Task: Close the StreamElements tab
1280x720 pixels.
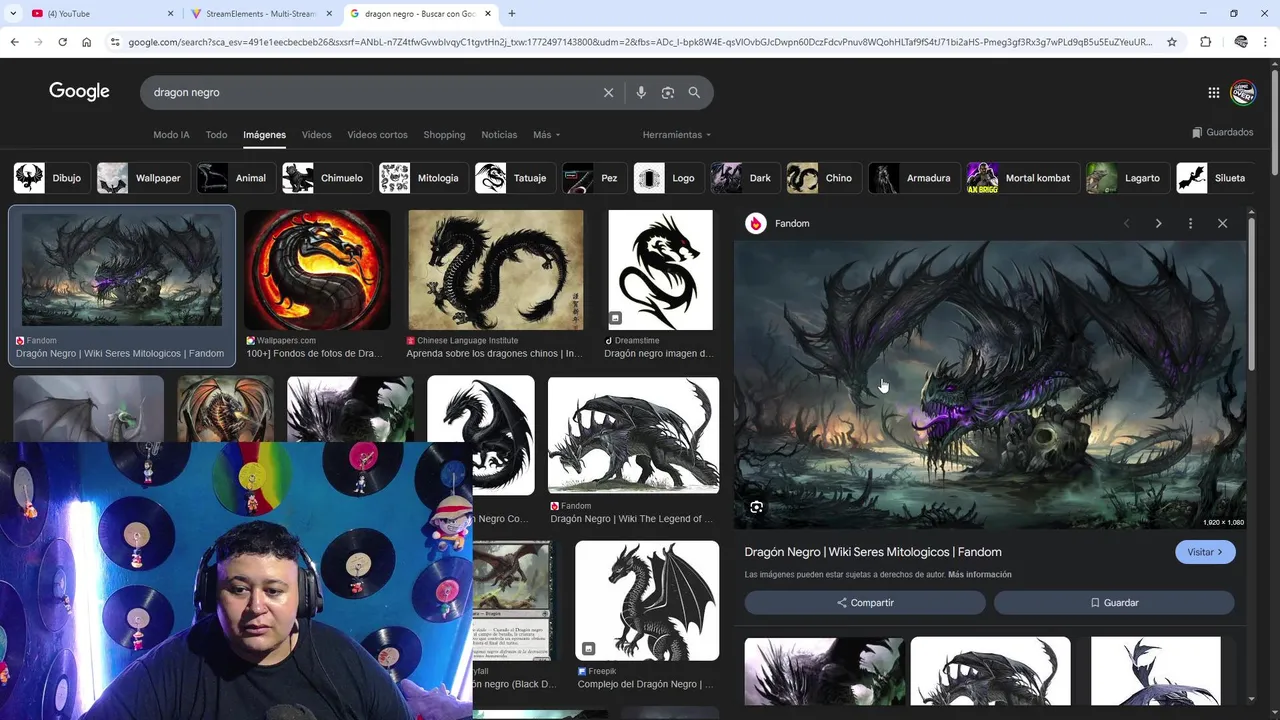Action: pos(329,14)
